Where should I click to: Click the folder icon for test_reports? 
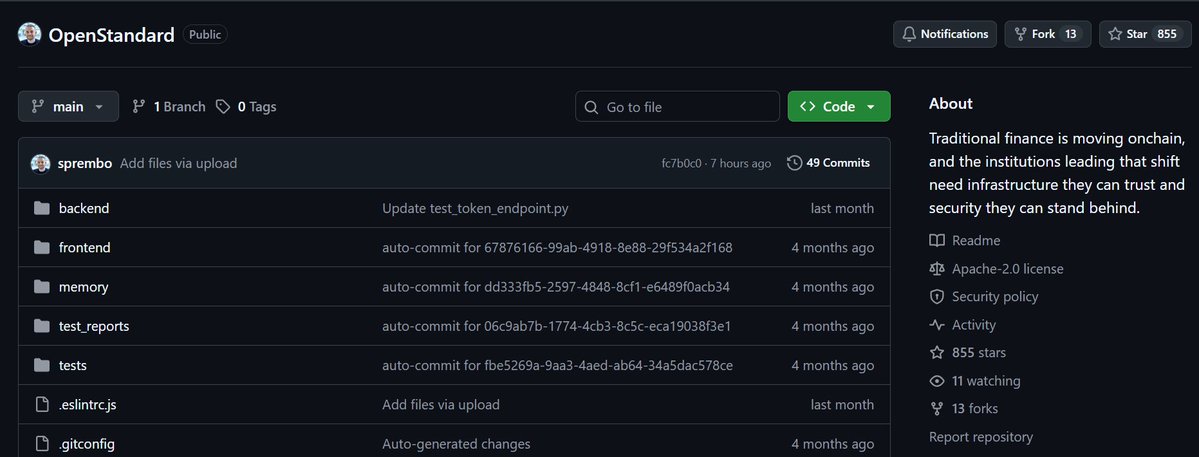coord(42,326)
